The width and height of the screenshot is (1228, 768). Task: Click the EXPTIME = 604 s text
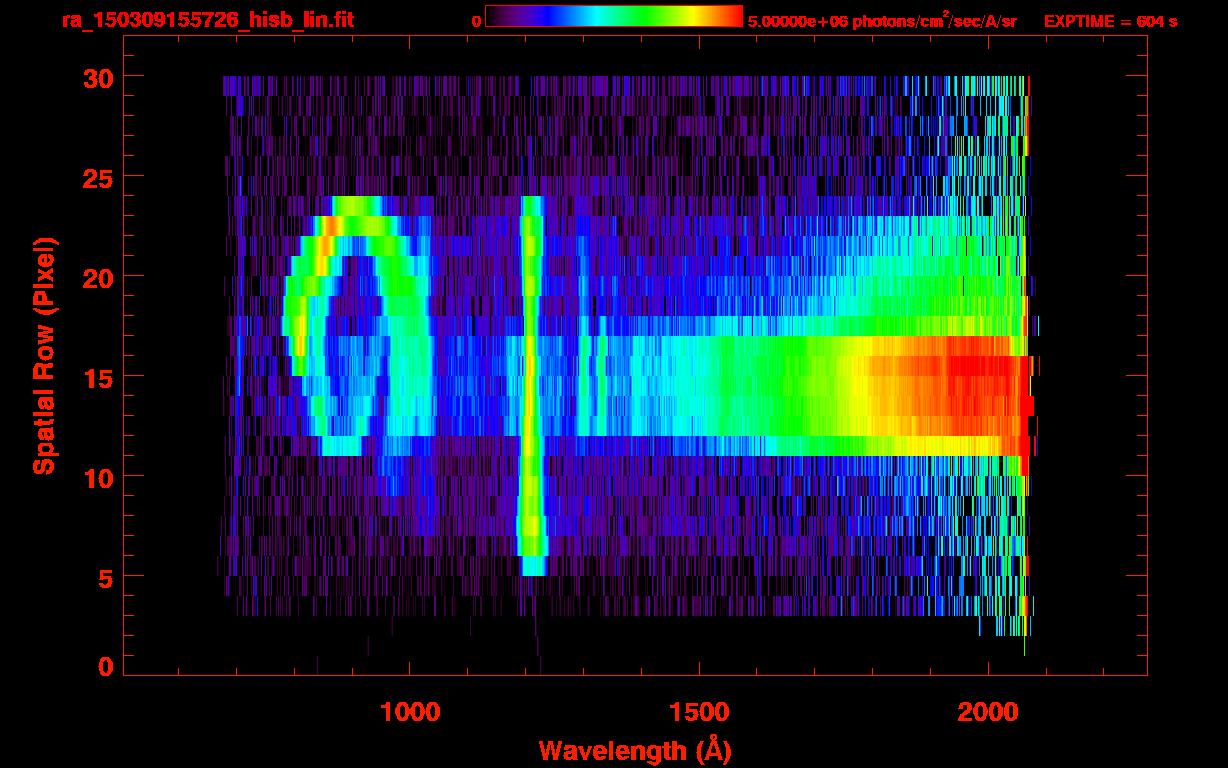[1110, 21]
